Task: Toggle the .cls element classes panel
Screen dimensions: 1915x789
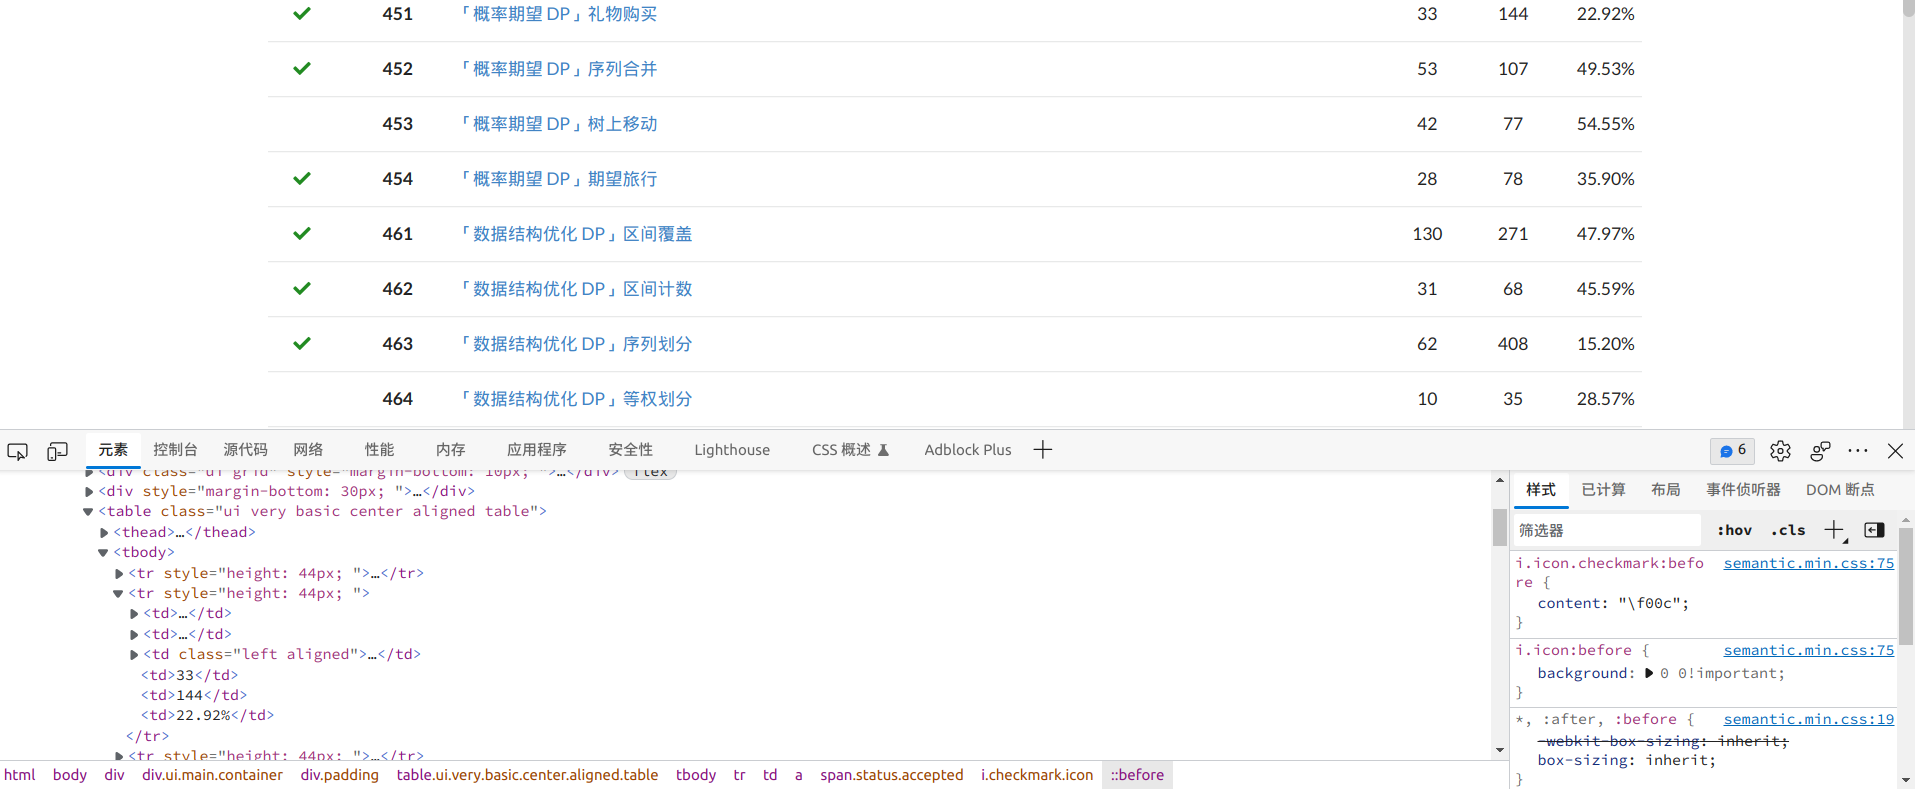Action: pyautogui.click(x=1788, y=530)
